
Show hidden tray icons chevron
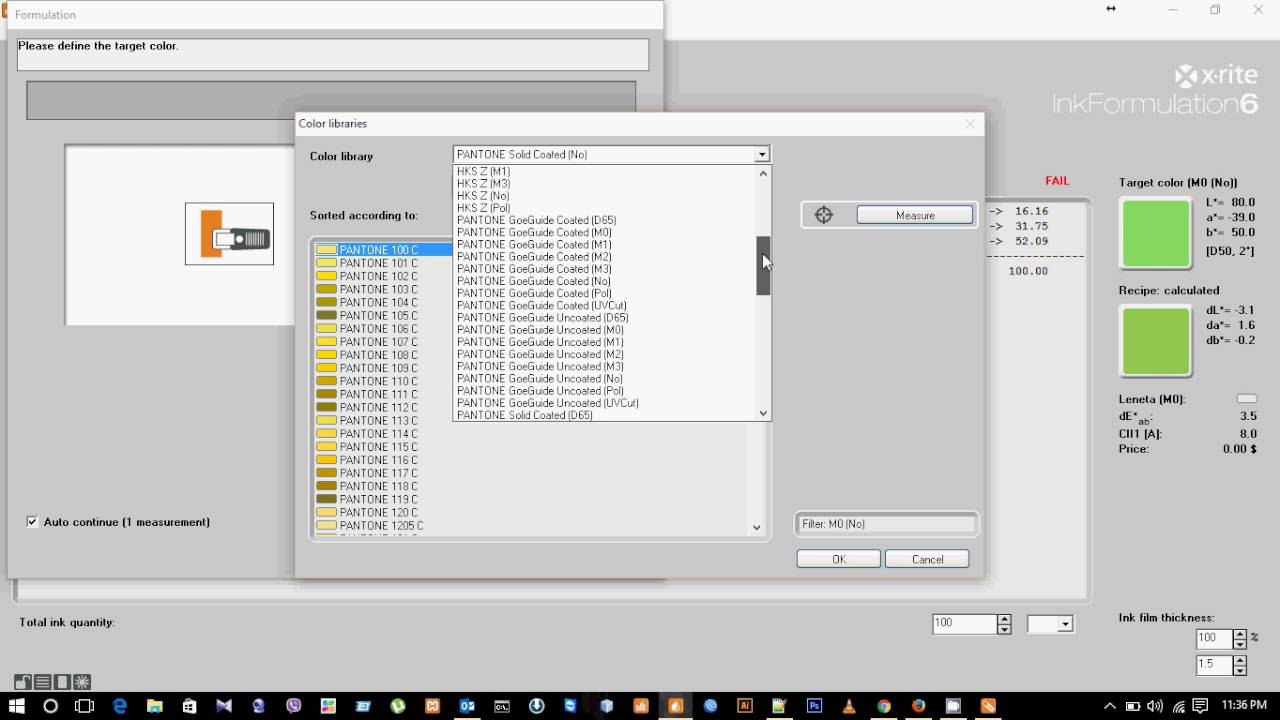(x=1112, y=706)
